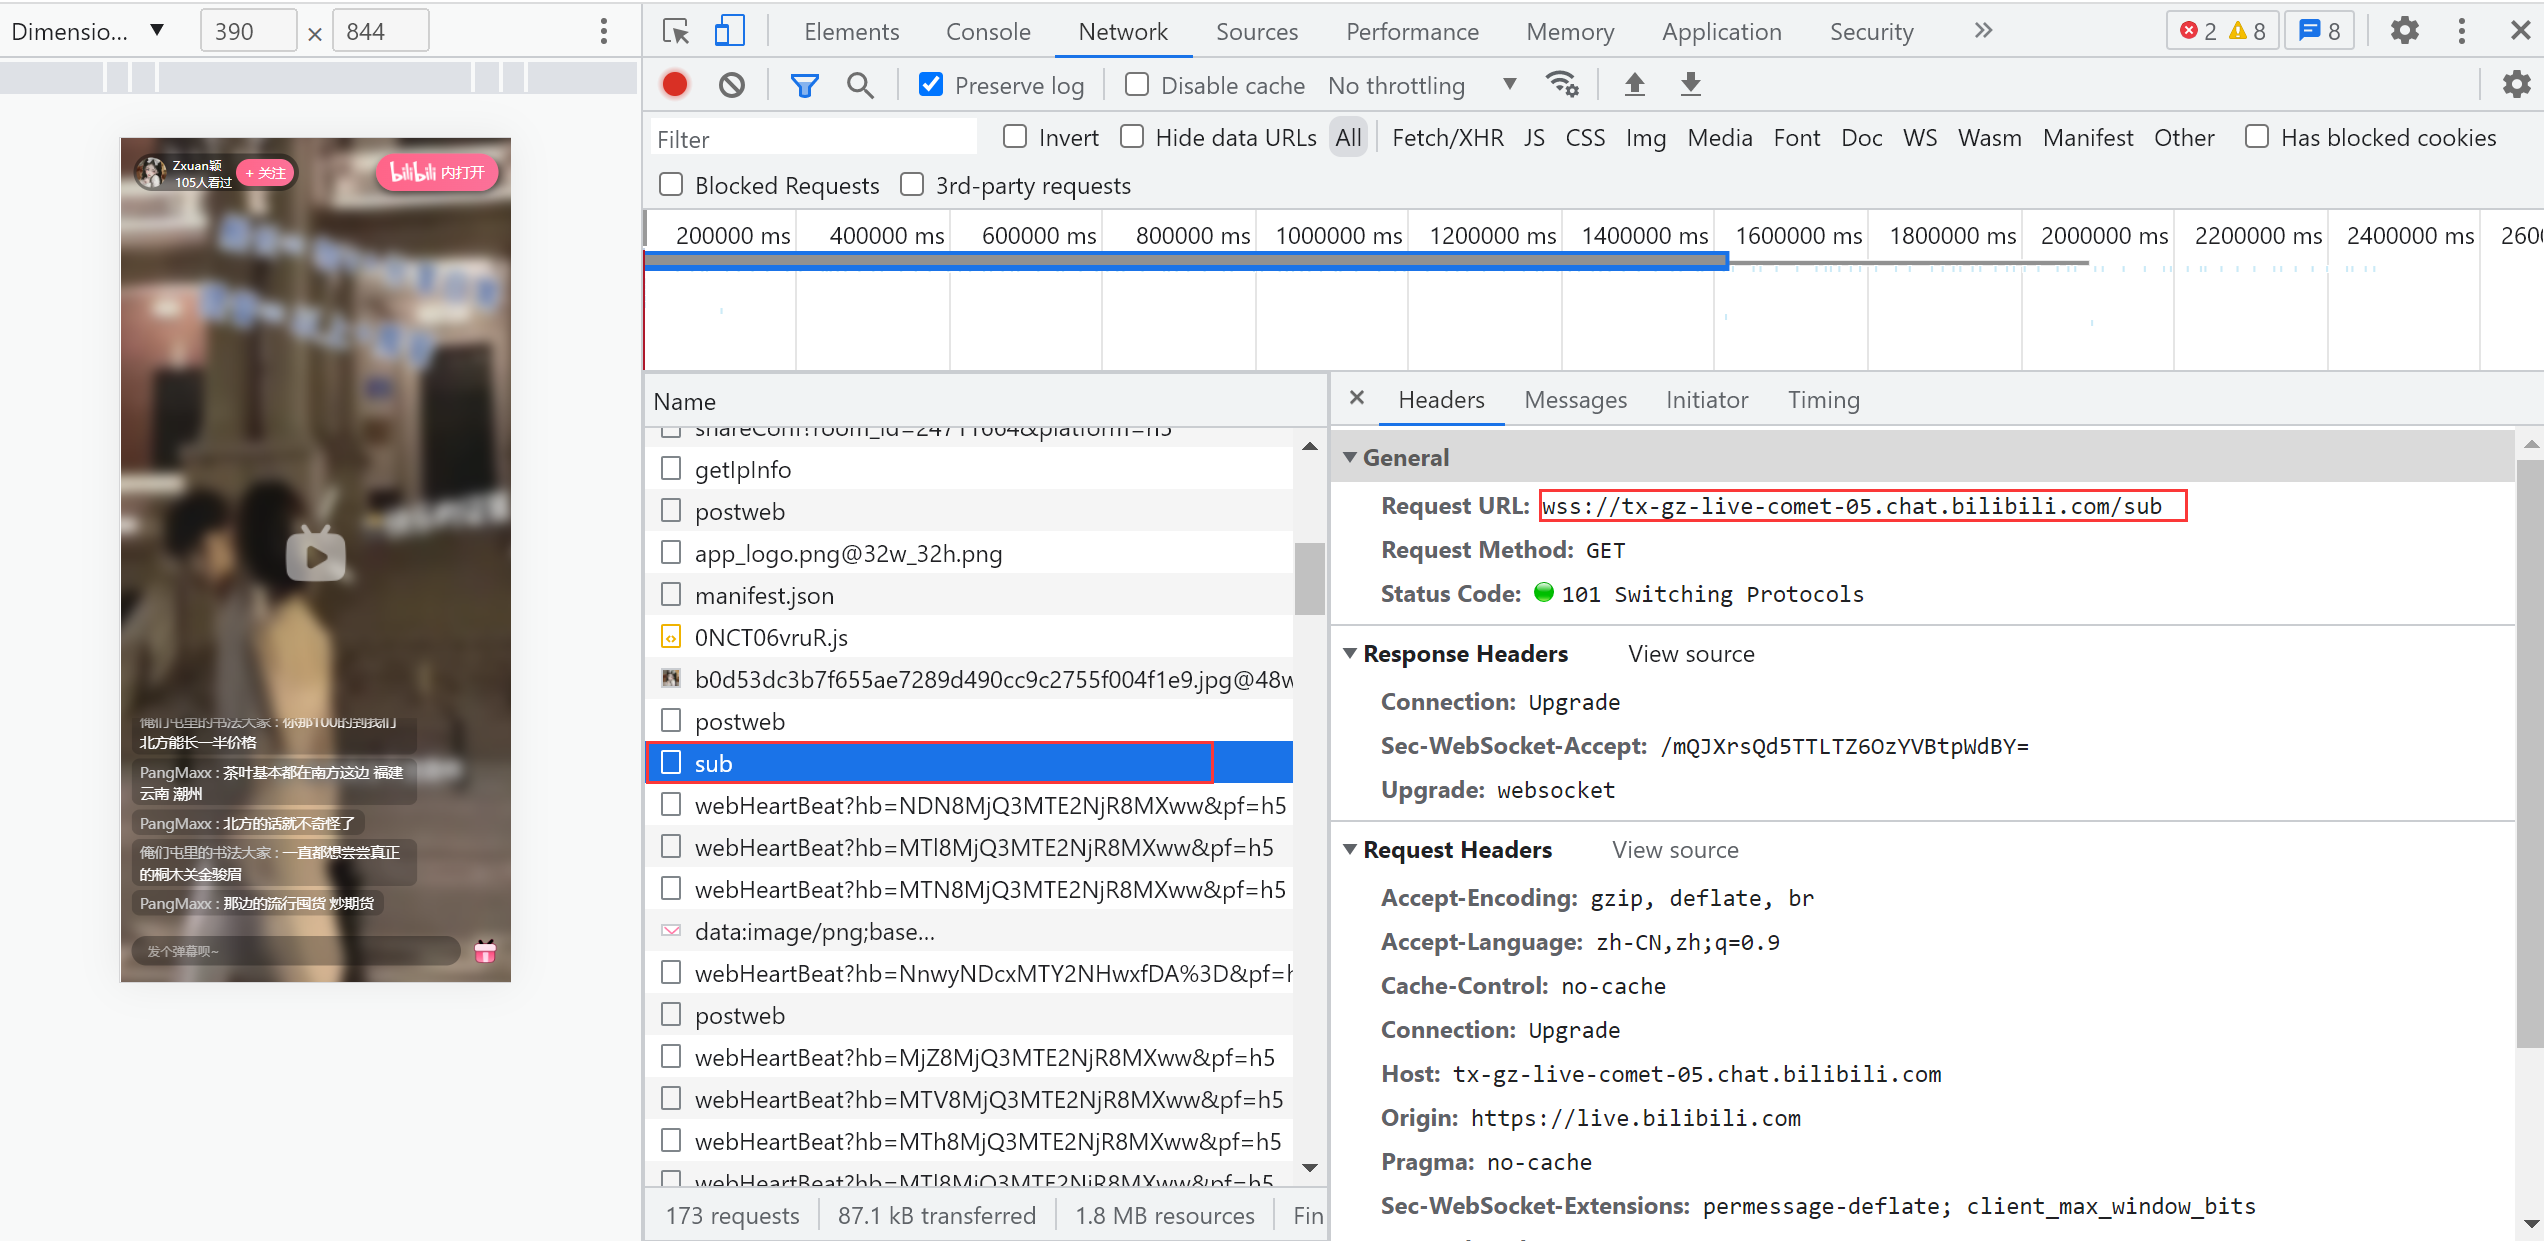Click the errors and warnings counter
The width and height of the screenshot is (2544, 1241).
(2223, 31)
